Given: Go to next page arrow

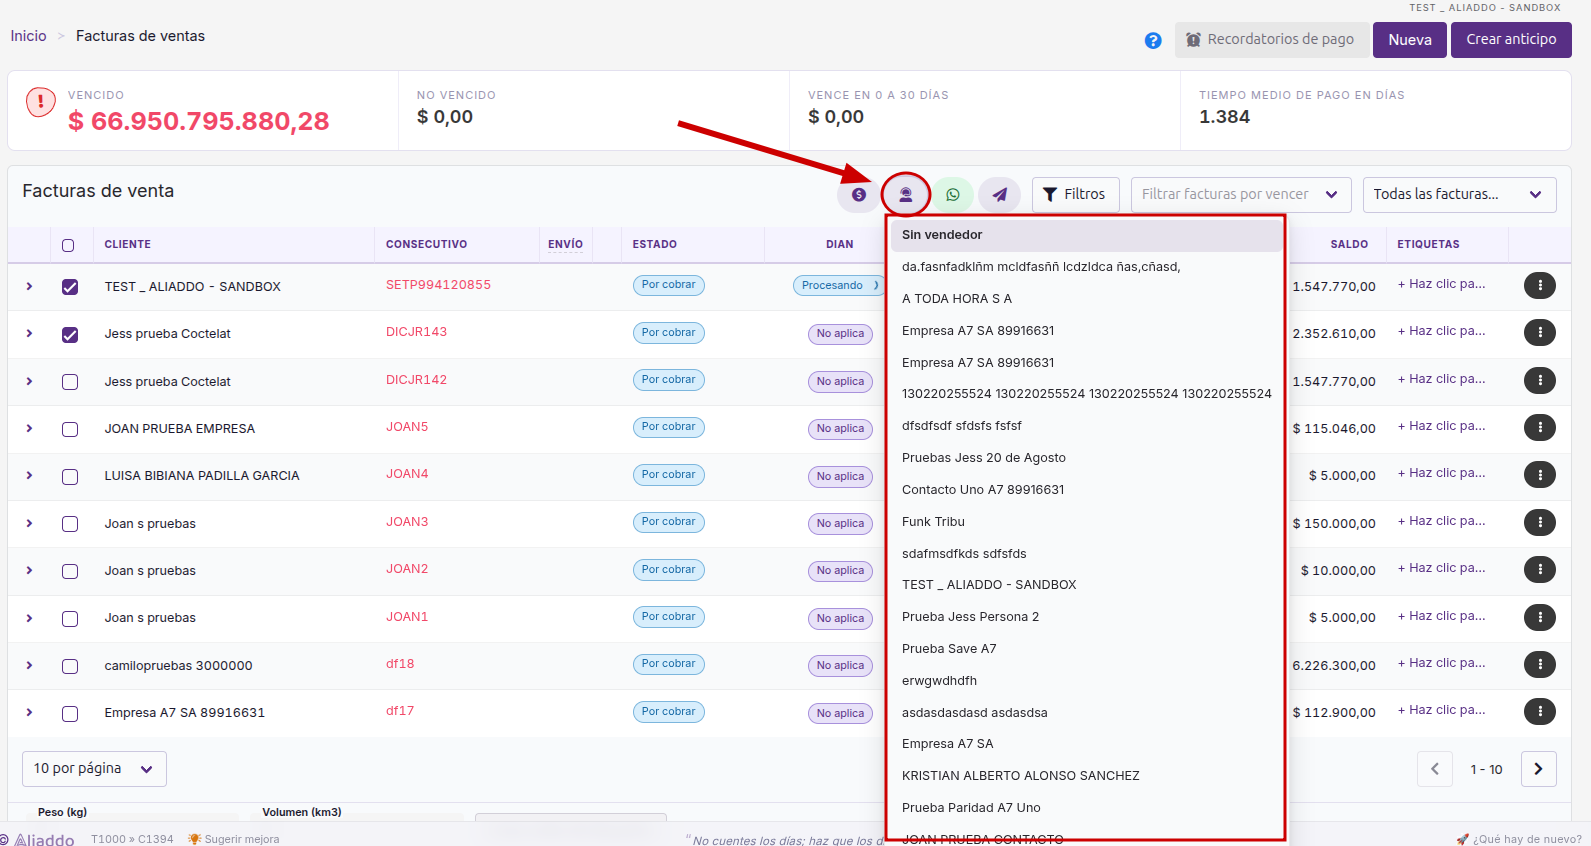Looking at the screenshot, I should click(1538, 769).
